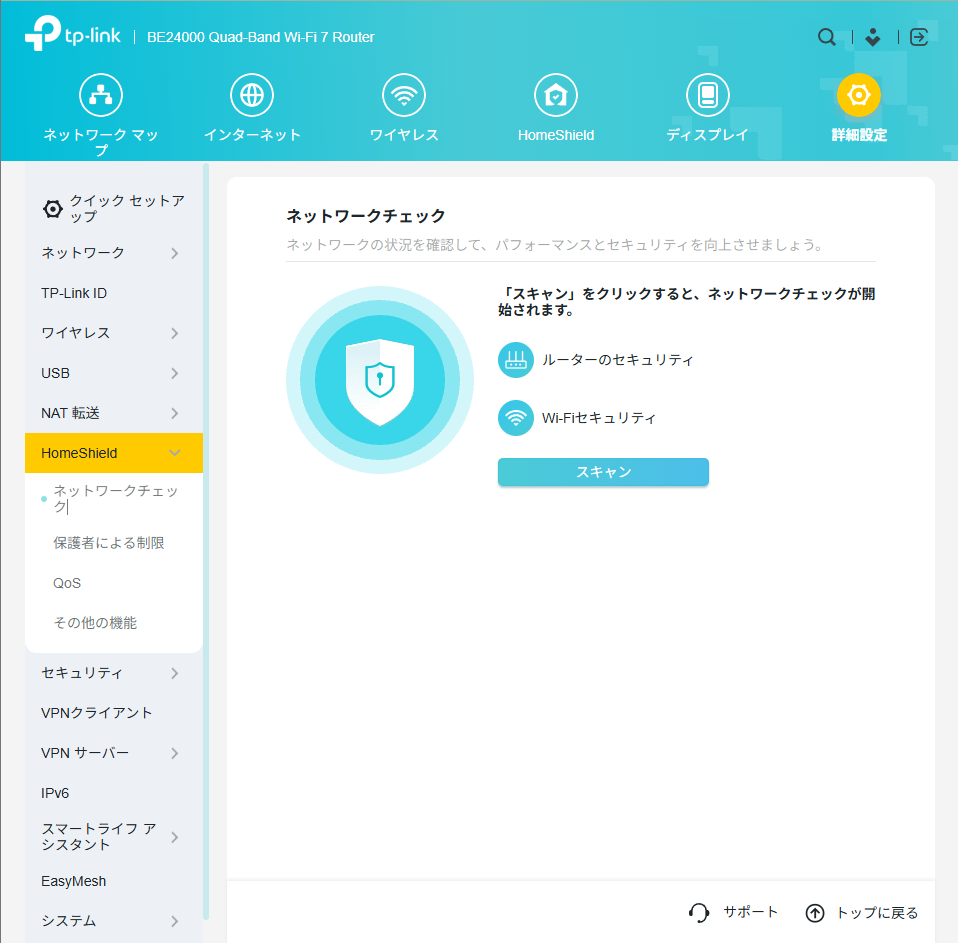Click the large shield graphic
Image resolution: width=958 pixels, height=943 pixels.
pos(379,380)
